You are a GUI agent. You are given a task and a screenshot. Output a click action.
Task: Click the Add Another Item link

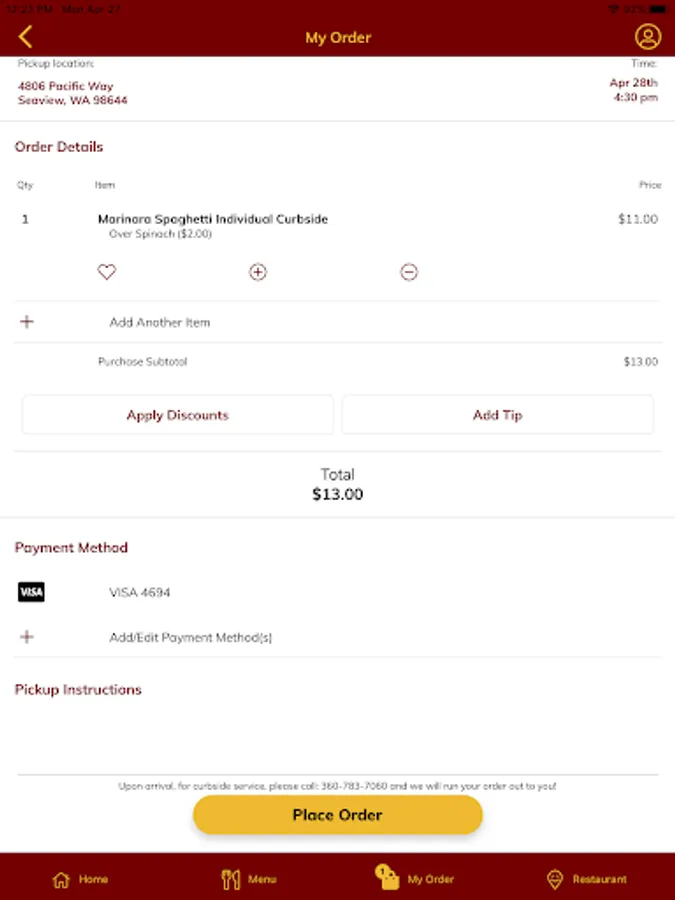160,322
